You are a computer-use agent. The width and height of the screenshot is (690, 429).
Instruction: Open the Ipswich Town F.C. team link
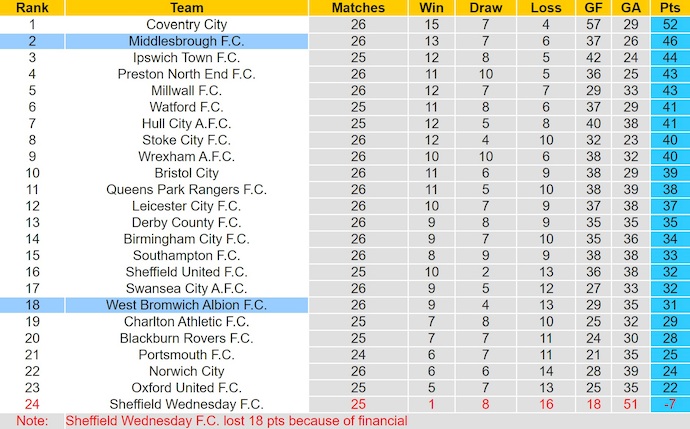point(186,58)
